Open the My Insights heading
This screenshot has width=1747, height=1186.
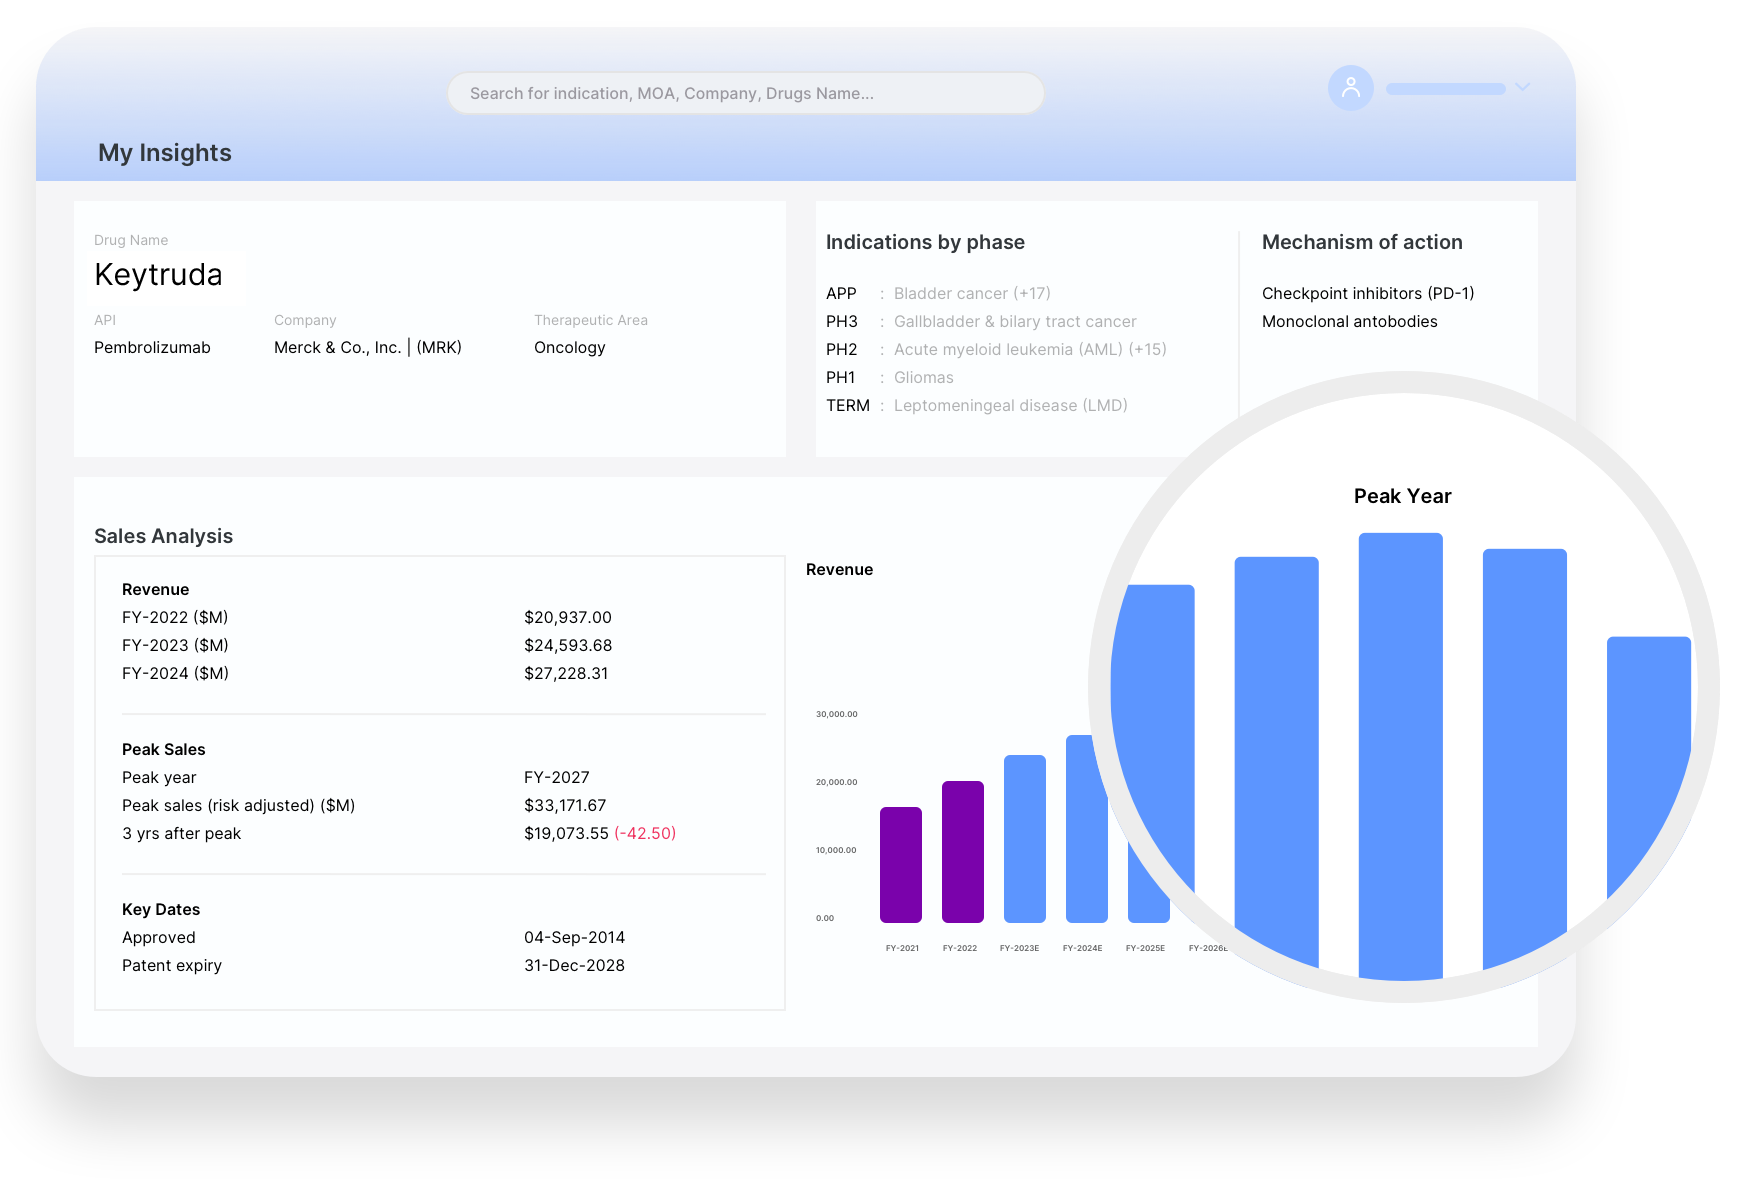[165, 153]
